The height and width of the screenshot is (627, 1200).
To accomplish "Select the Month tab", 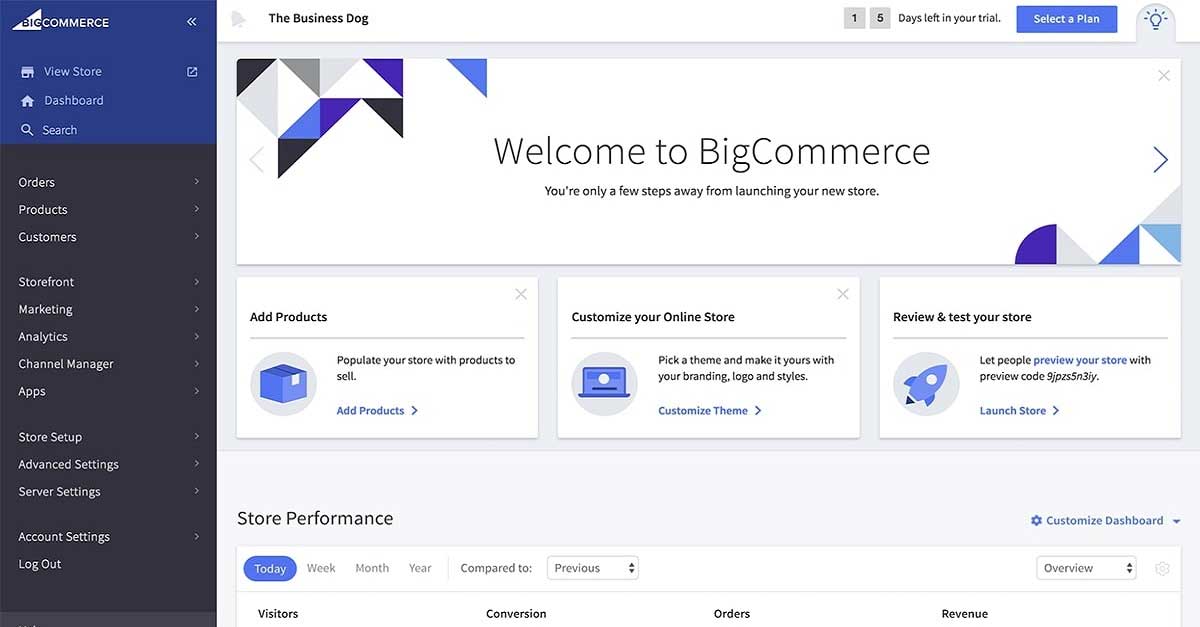I will pos(372,568).
